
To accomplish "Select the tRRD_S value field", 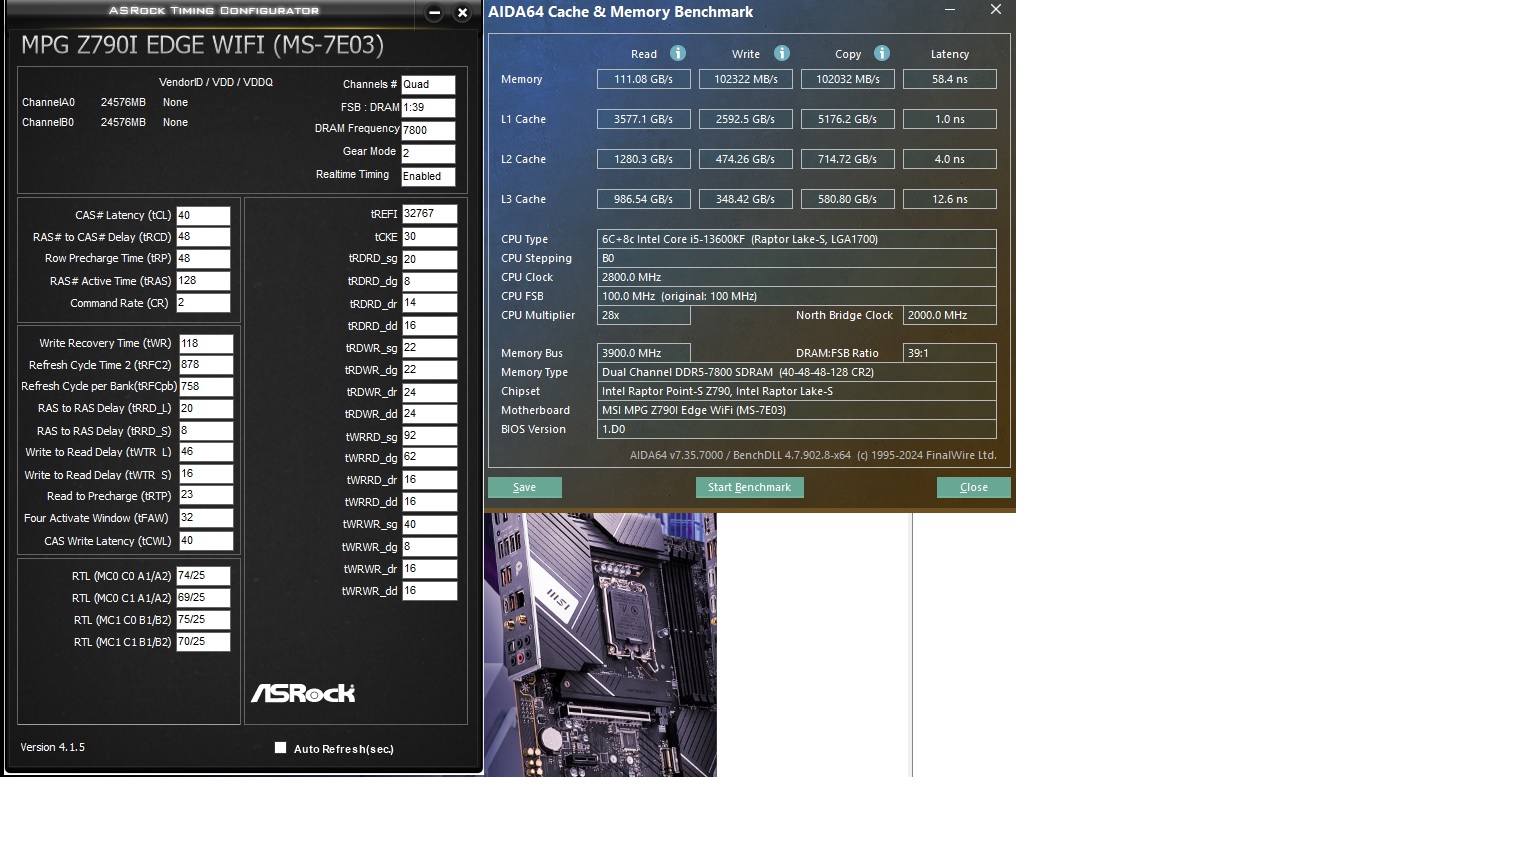I will tap(206, 431).
